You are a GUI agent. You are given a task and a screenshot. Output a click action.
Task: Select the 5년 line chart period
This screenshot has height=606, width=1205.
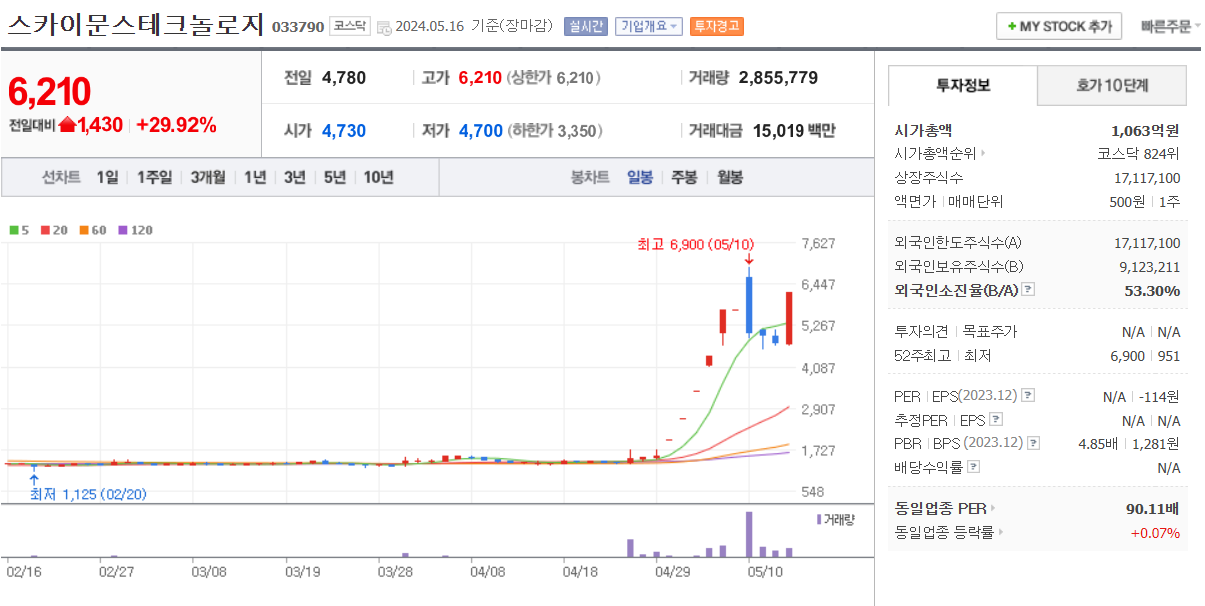click(x=335, y=177)
